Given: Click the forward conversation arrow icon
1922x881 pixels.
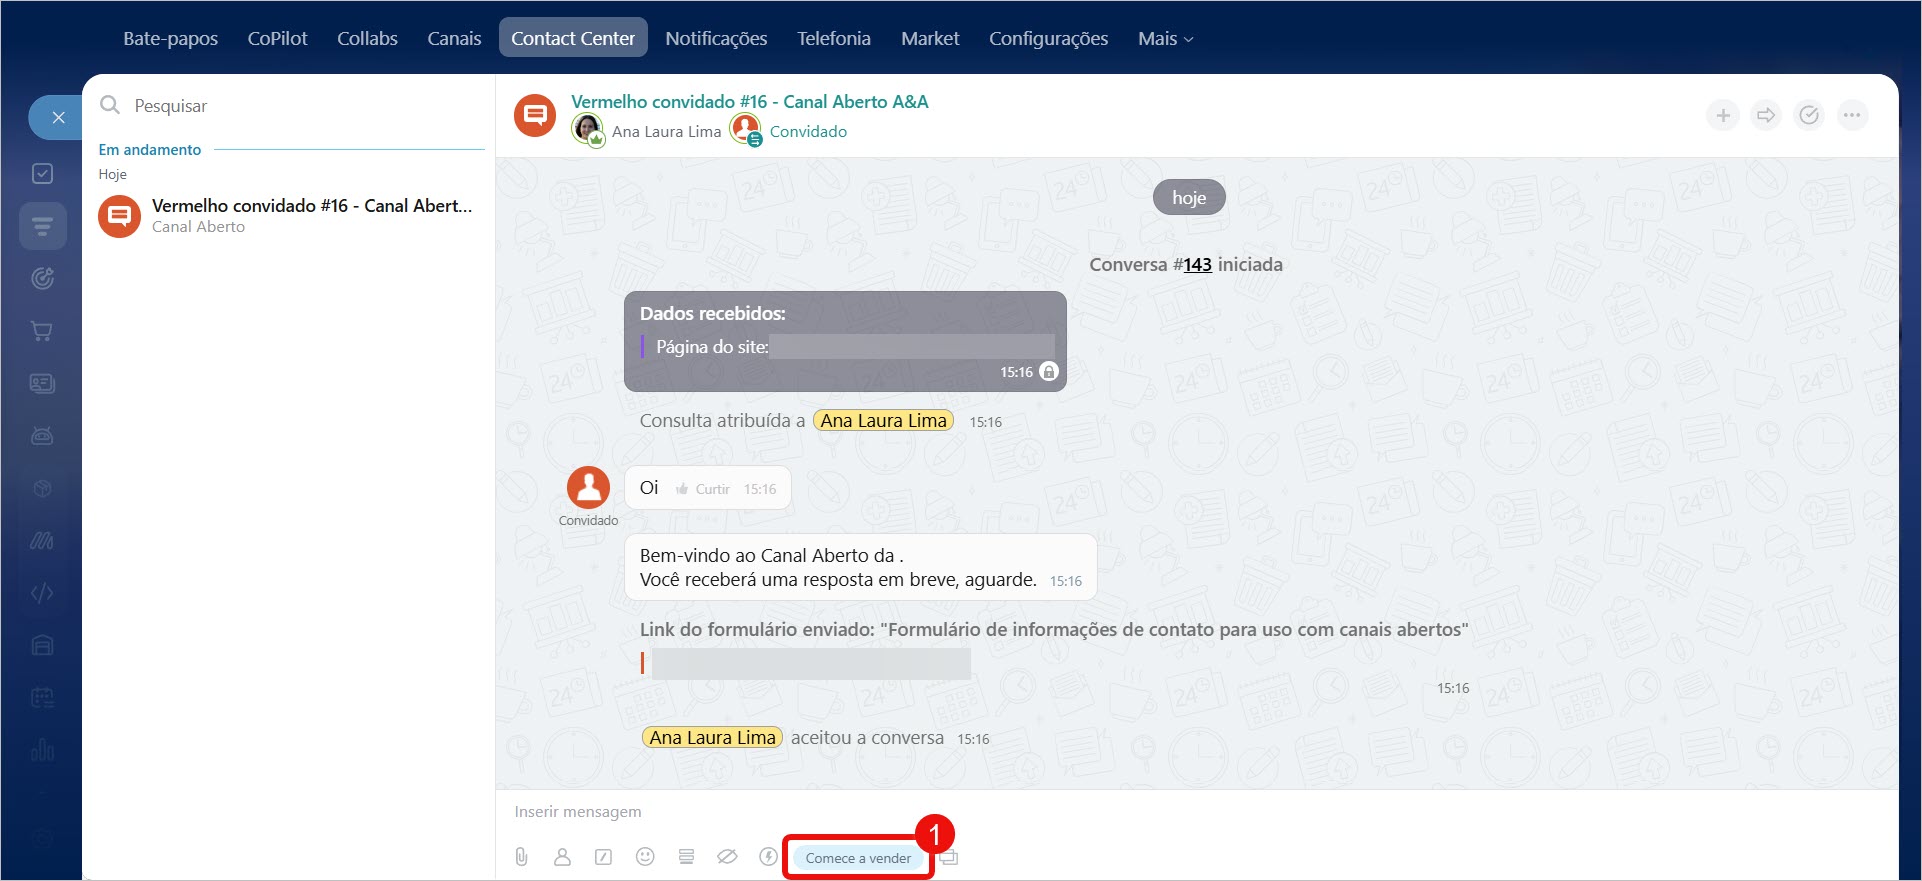Looking at the screenshot, I should pyautogui.click(x=1766, y=116).
